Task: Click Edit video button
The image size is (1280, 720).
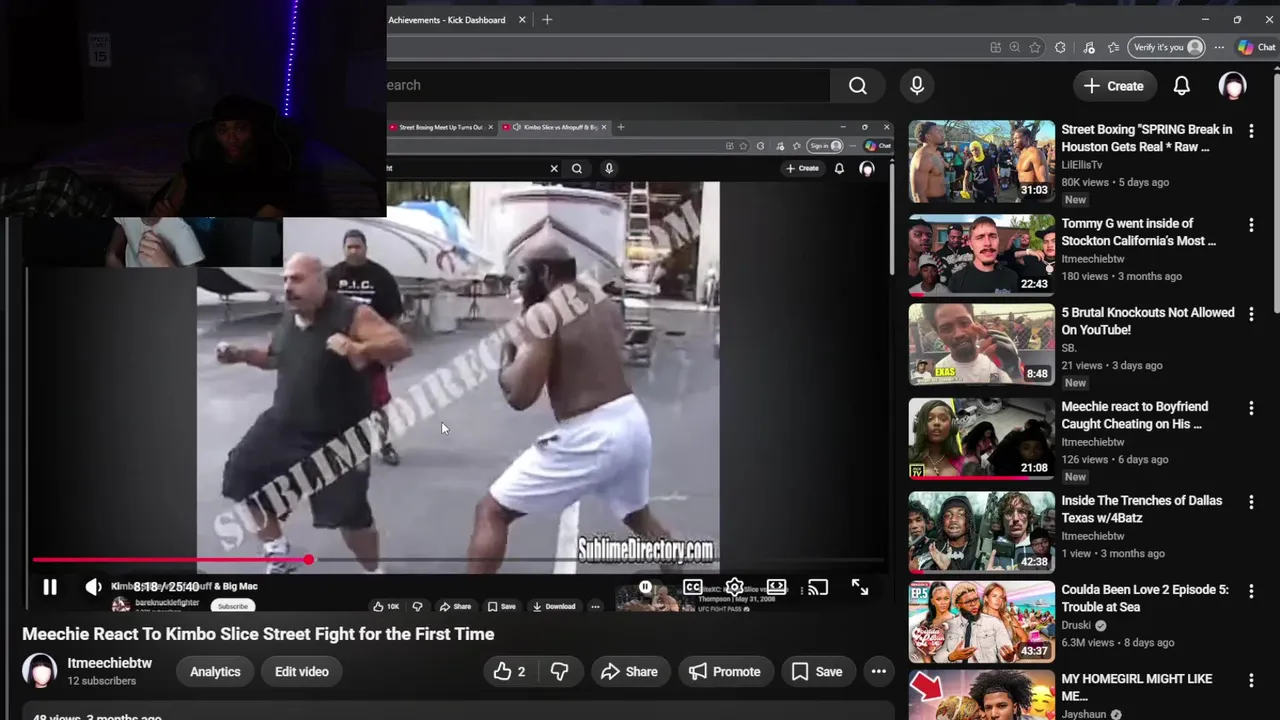Action: [x=302, y=672]
